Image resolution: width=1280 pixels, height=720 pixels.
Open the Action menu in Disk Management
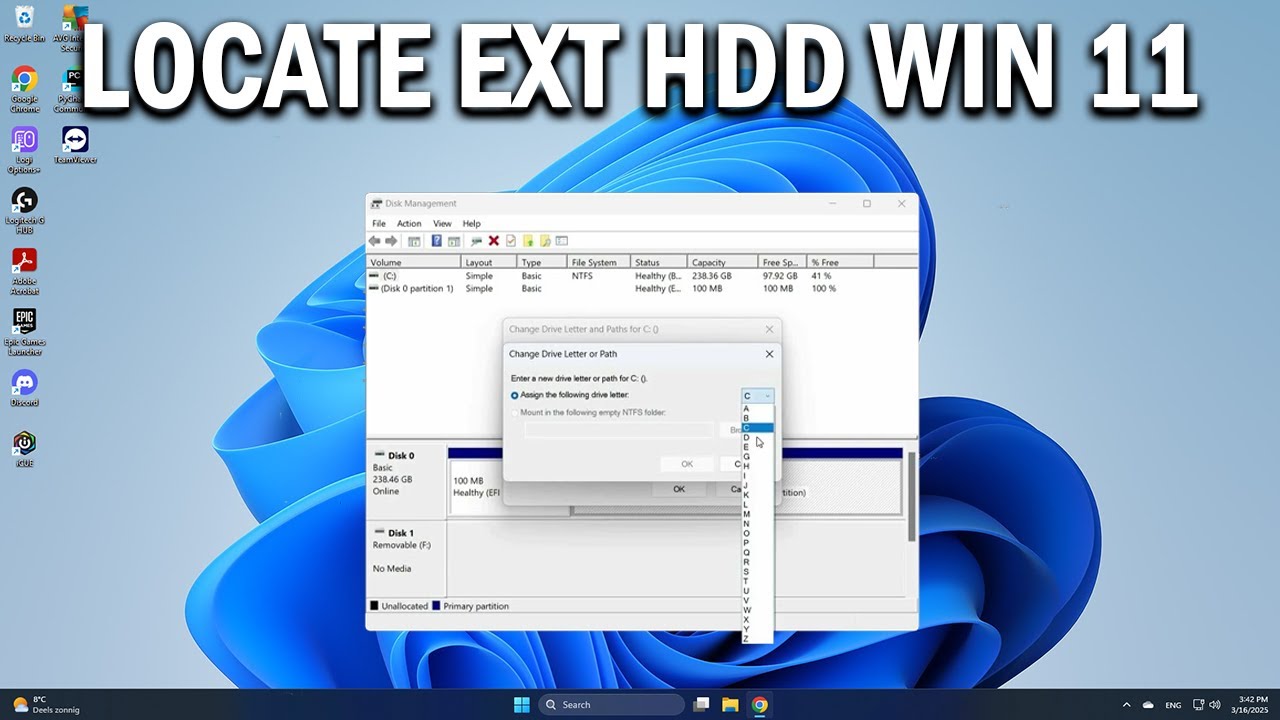(409, 224)
